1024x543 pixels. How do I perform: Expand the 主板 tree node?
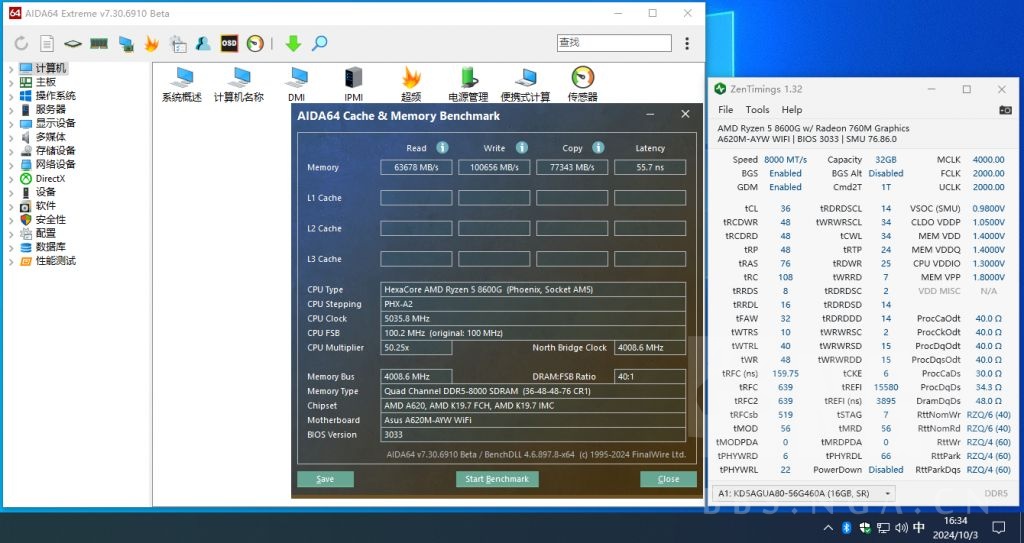[11, 82]
